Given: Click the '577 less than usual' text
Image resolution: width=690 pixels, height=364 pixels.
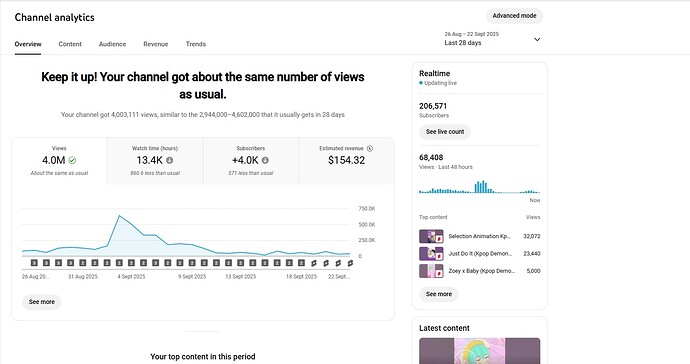Looking at the screenshot, I should point(251,173).
